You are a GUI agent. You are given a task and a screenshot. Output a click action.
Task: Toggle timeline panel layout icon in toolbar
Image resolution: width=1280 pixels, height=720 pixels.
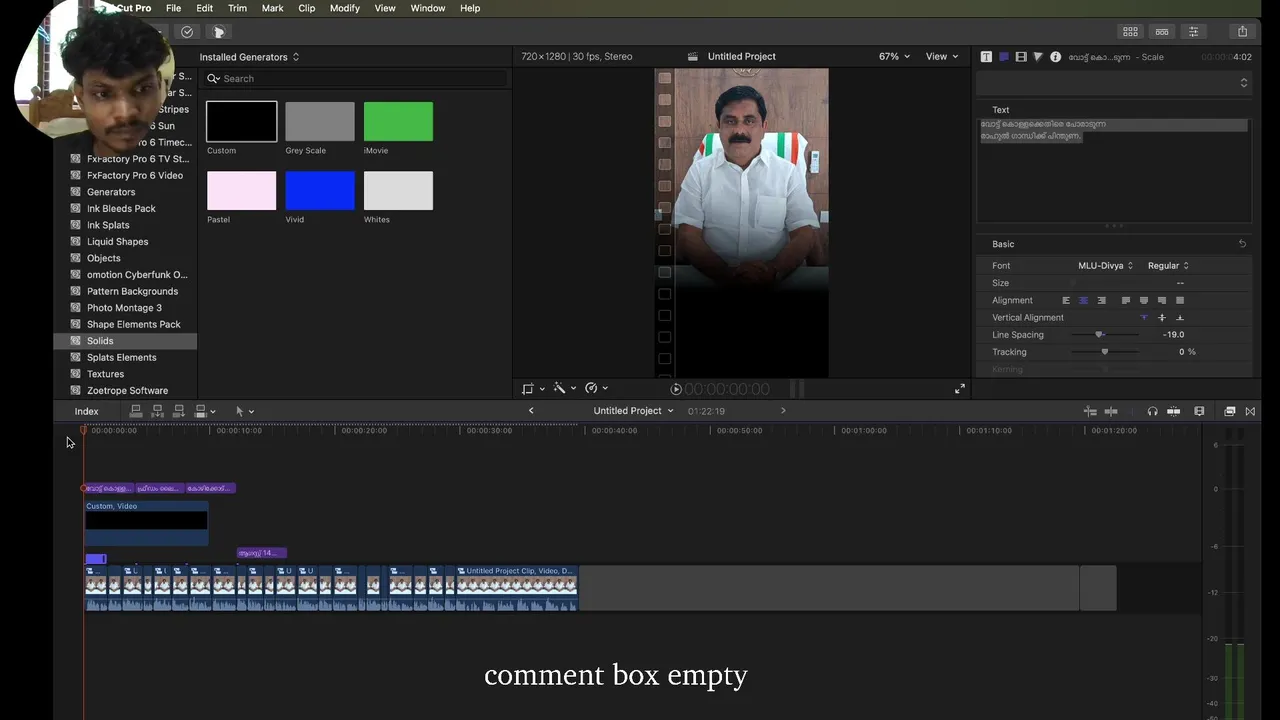(x=1162, y=32)
